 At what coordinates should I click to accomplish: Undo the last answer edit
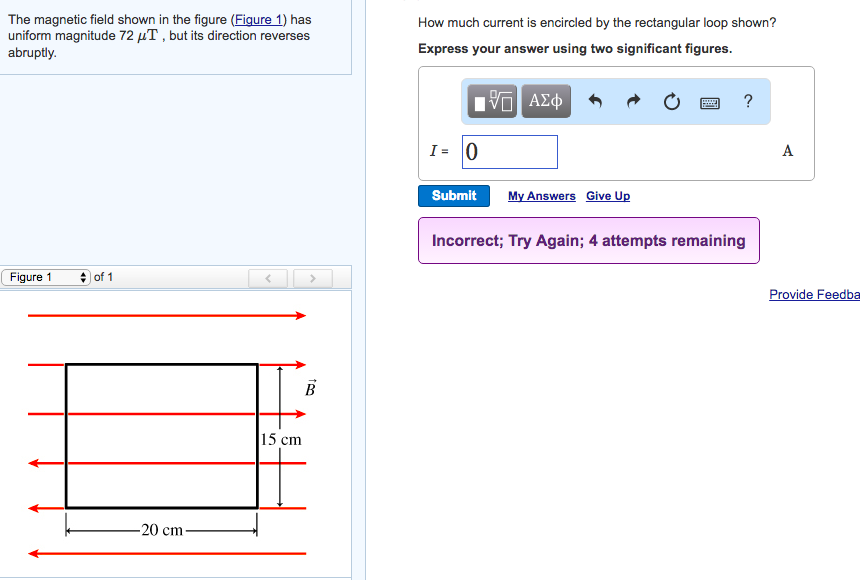(595, 101)
